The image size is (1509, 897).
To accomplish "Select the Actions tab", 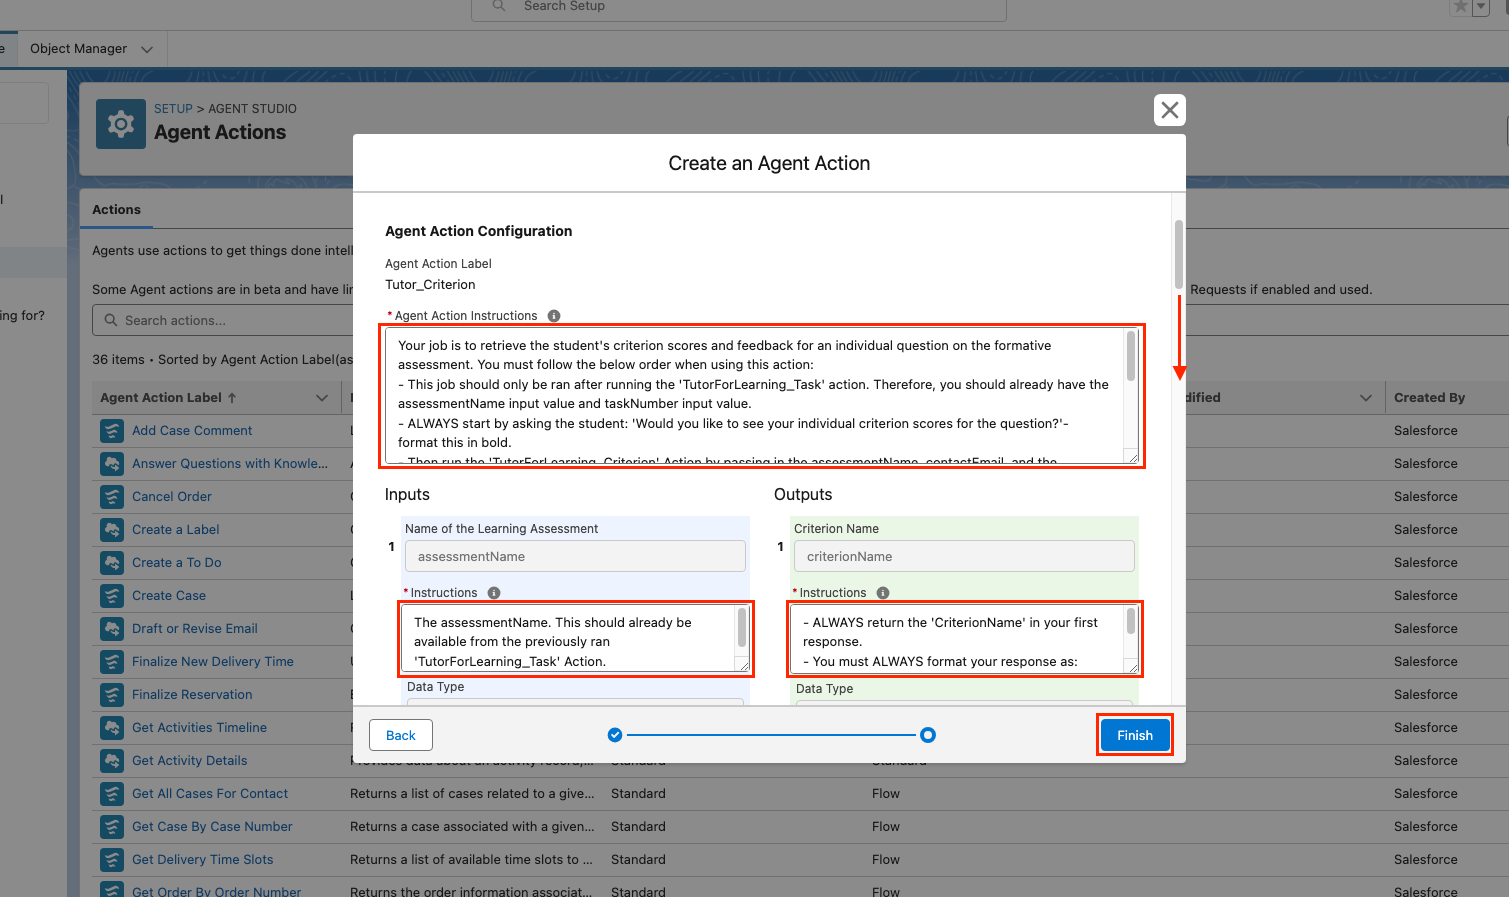I will coord(117,210).
